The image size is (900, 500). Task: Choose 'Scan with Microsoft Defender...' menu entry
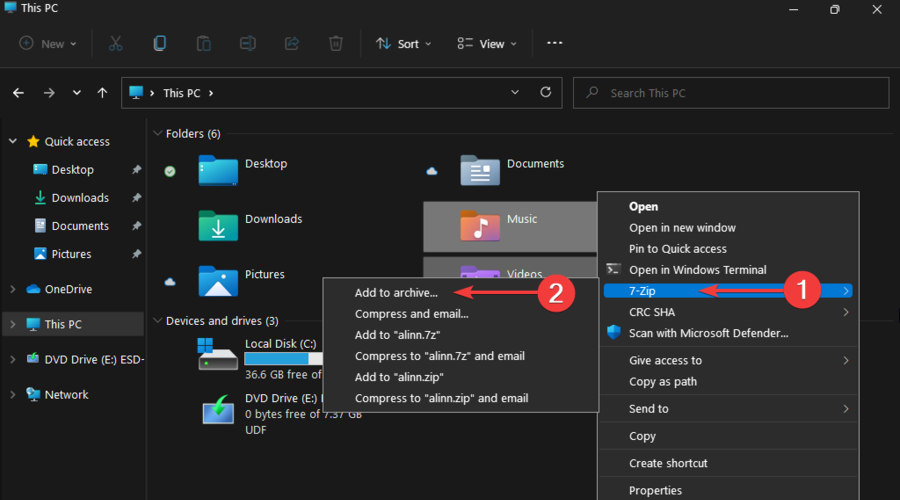[x=708, y=333]
